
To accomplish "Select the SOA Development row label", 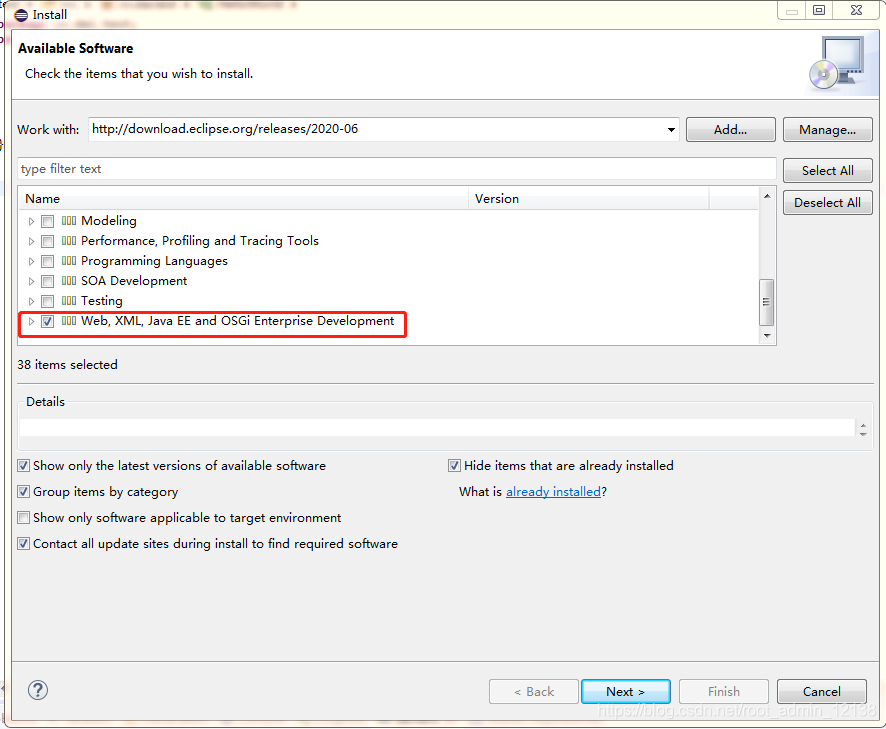I will 134,281.
